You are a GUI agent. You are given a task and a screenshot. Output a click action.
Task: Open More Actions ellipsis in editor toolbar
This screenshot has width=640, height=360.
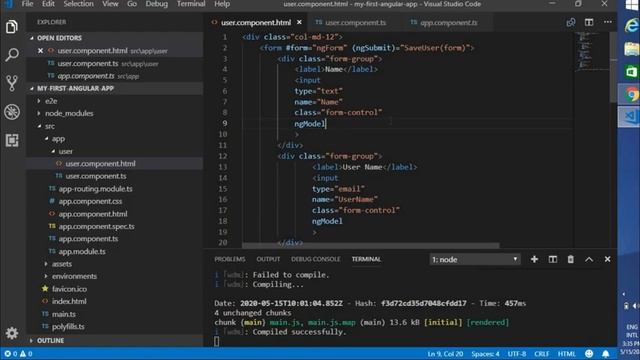click(608, 22)
